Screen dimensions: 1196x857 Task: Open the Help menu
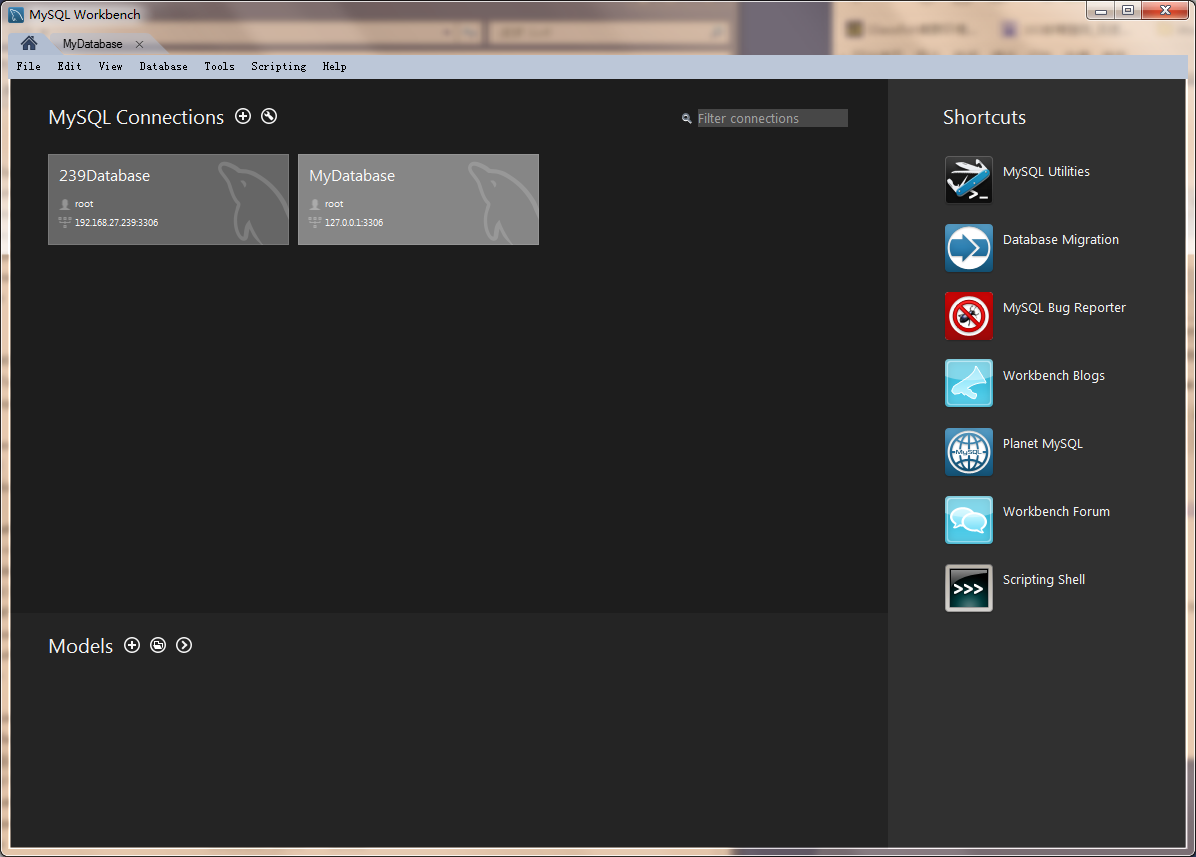[334, 66]
